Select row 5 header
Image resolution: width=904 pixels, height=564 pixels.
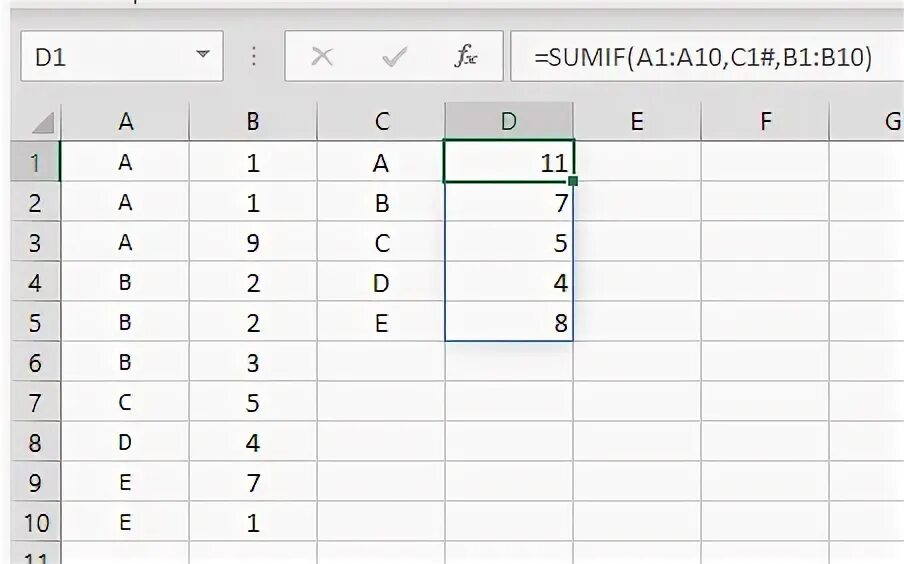pyautogui.click(x=35, y=322)
